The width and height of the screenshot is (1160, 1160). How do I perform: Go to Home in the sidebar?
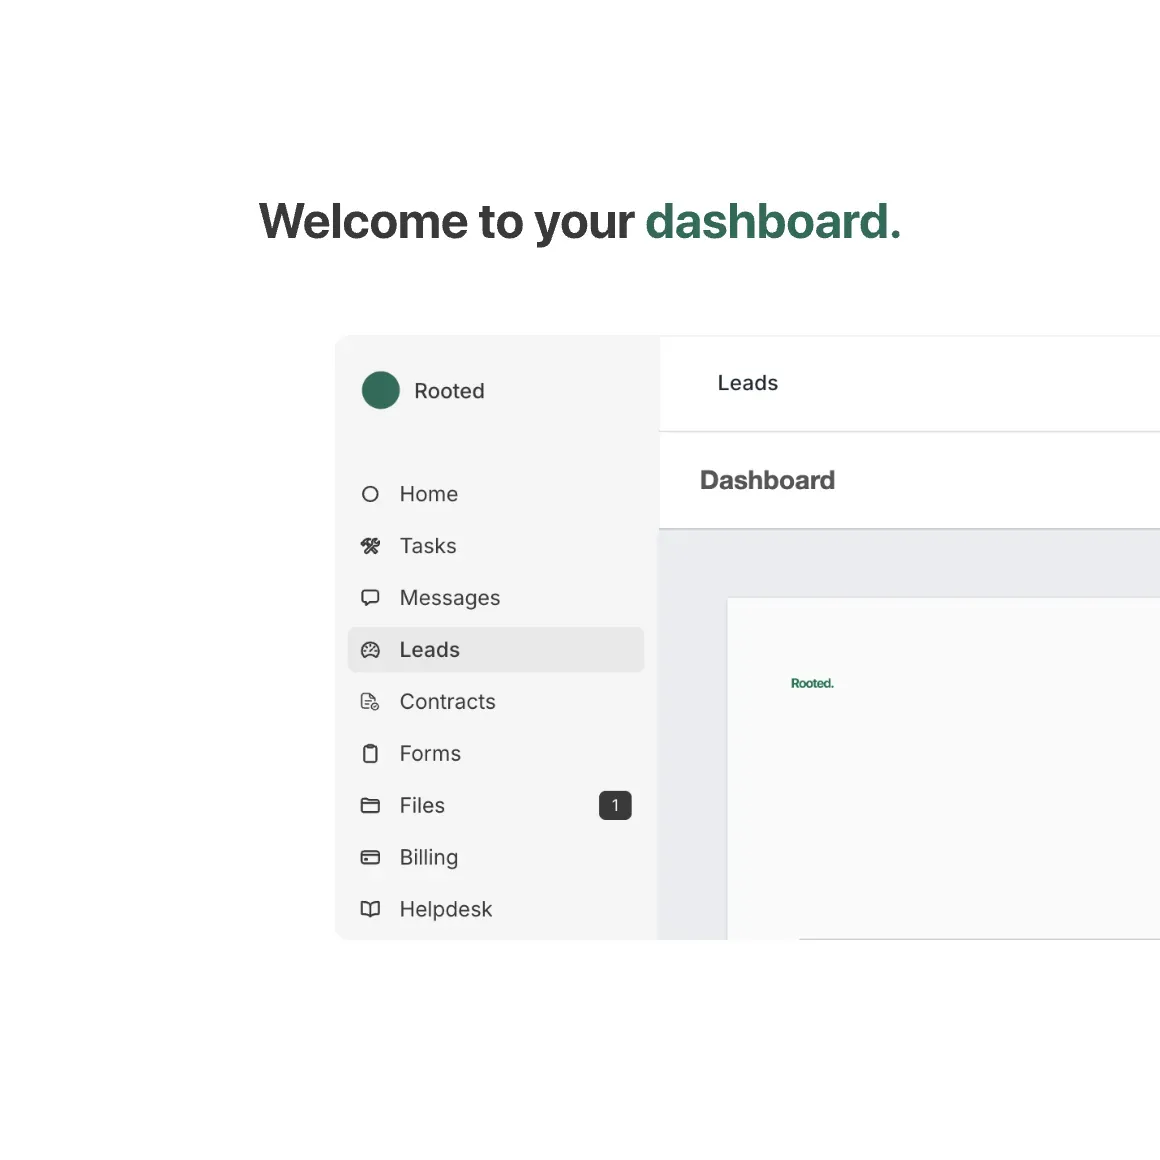[x=428, y=494]
